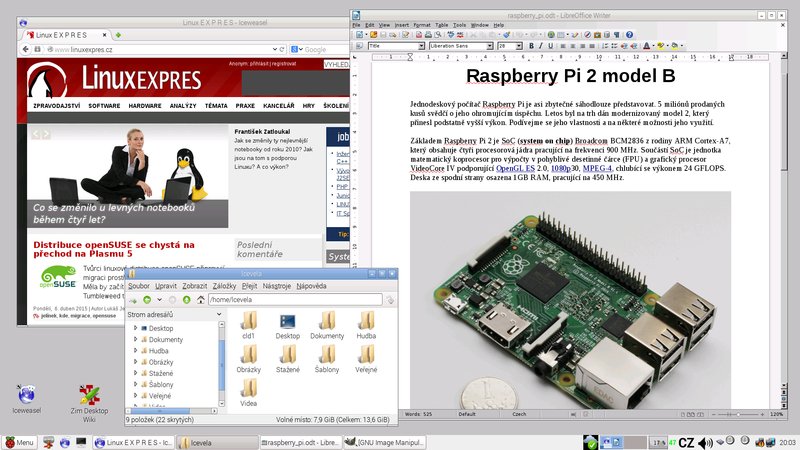This screenshot has width=800, height=450.
Task: Click the go up folder icon
Action: coord(185,299)
